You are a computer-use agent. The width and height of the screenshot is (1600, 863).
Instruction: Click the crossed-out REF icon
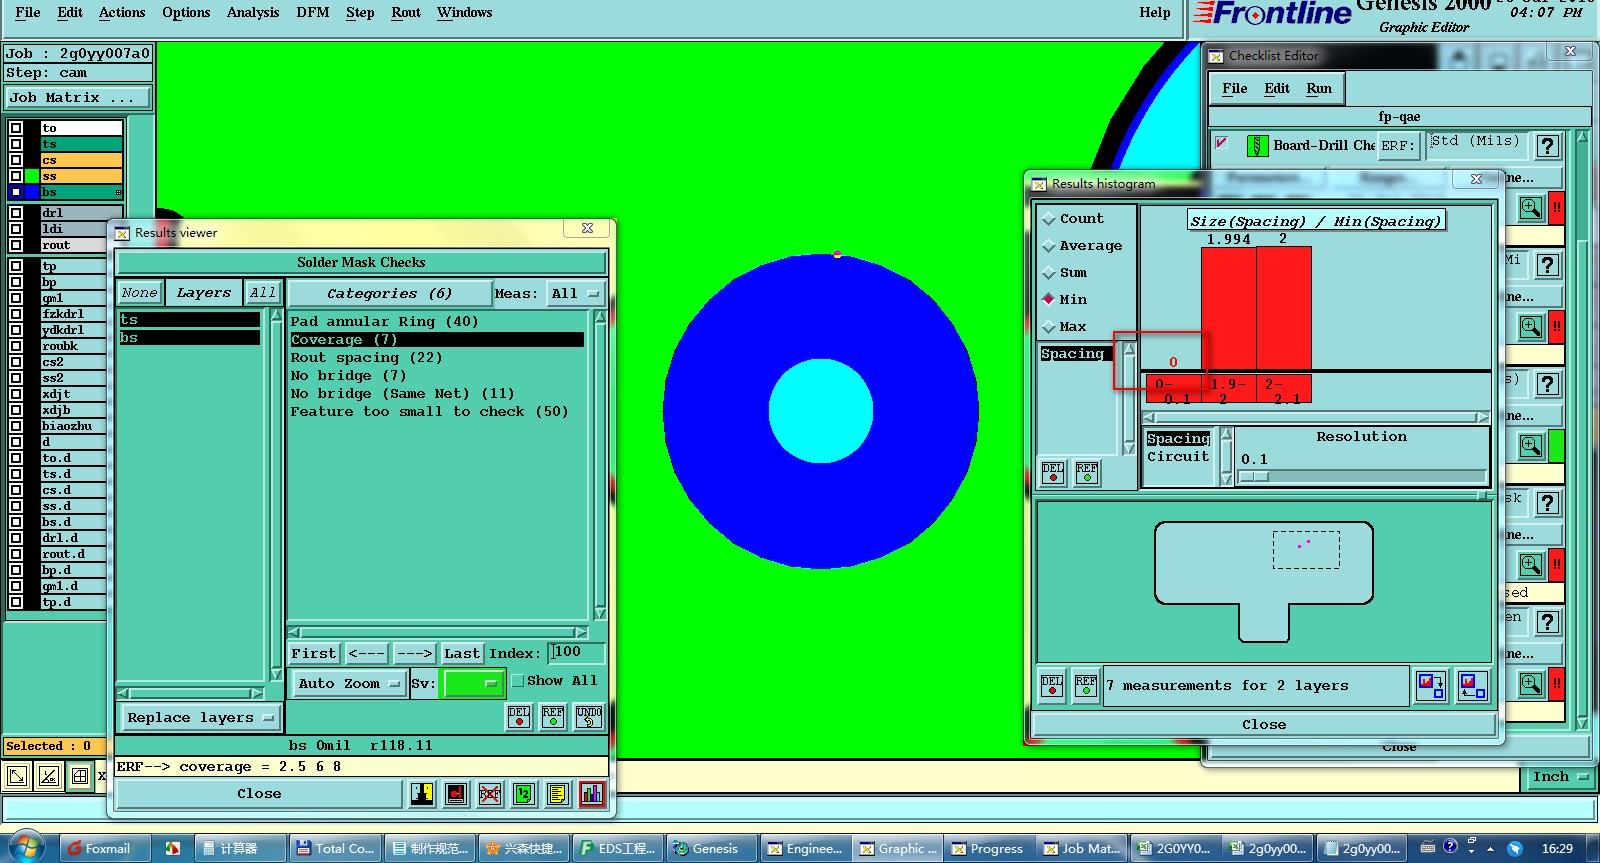tap(490, 794)
